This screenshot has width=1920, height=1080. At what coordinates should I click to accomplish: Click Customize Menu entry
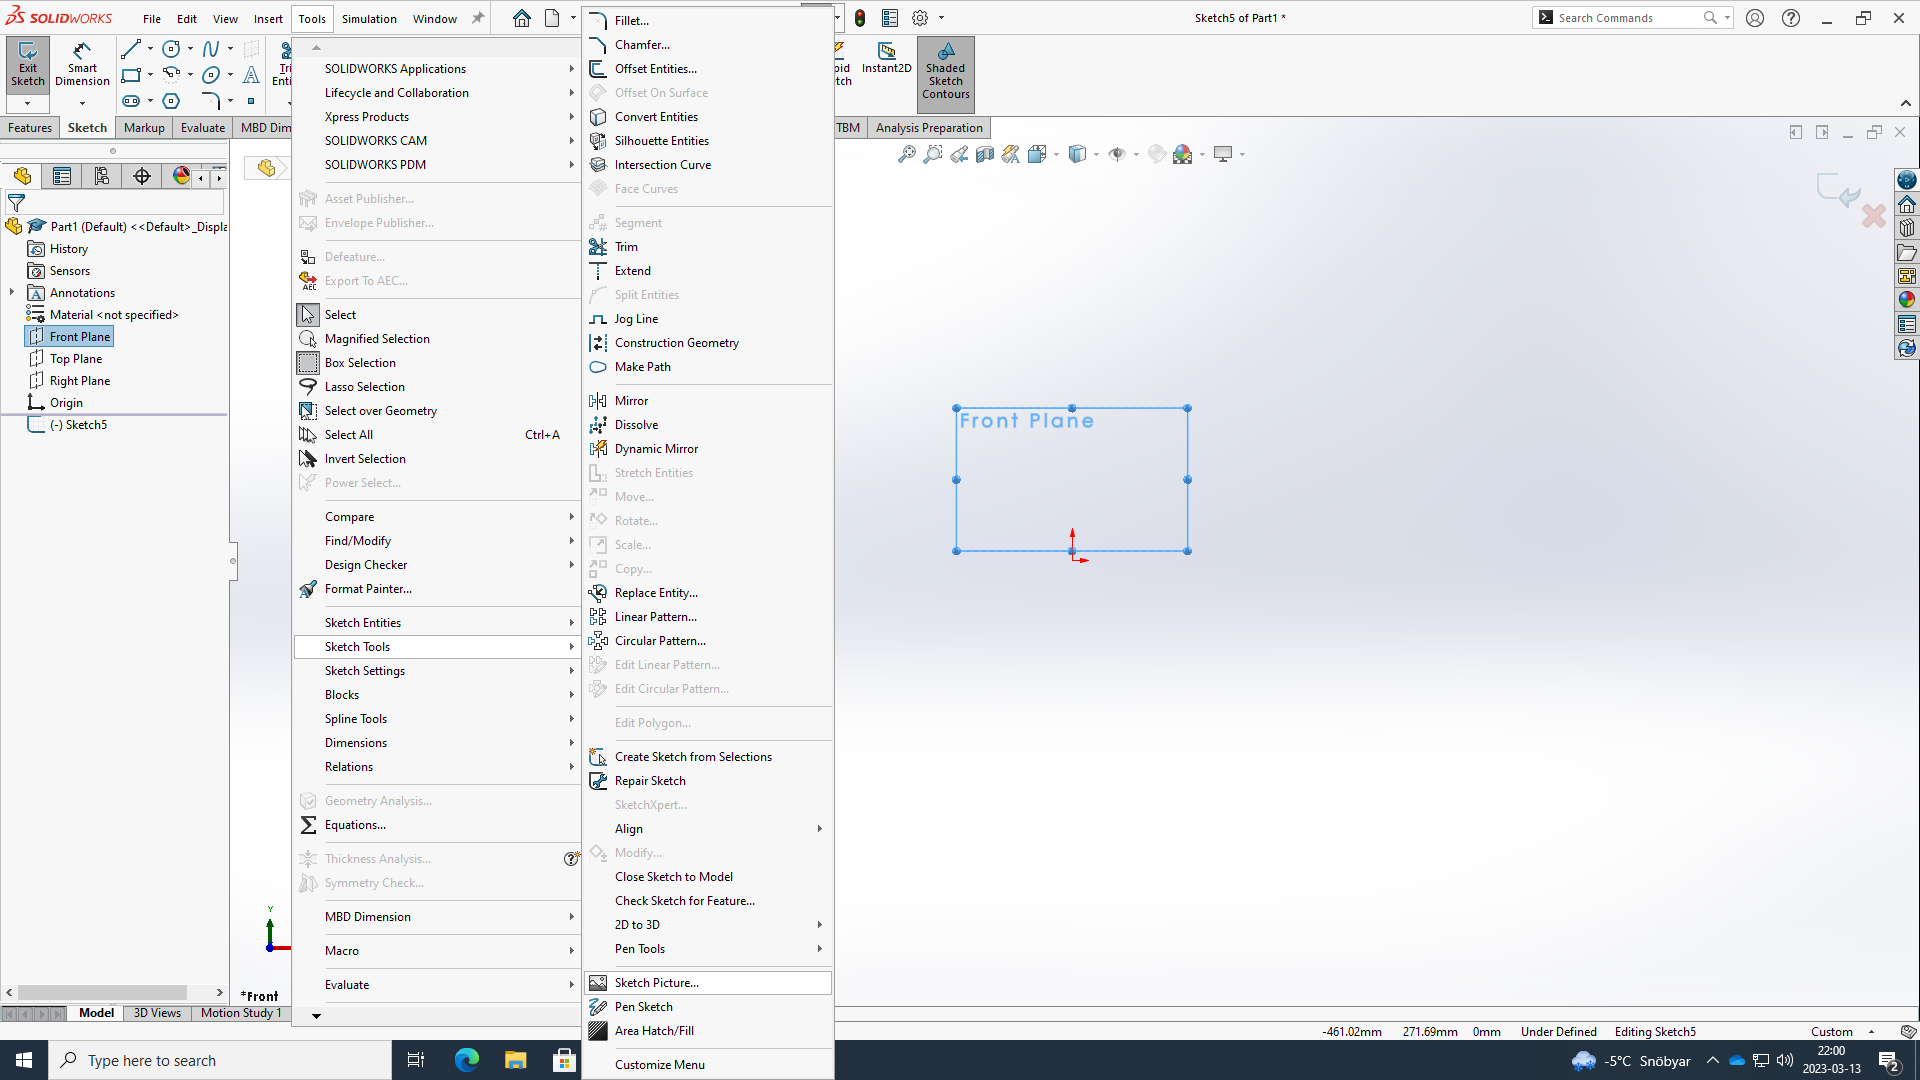[659, 1065]
